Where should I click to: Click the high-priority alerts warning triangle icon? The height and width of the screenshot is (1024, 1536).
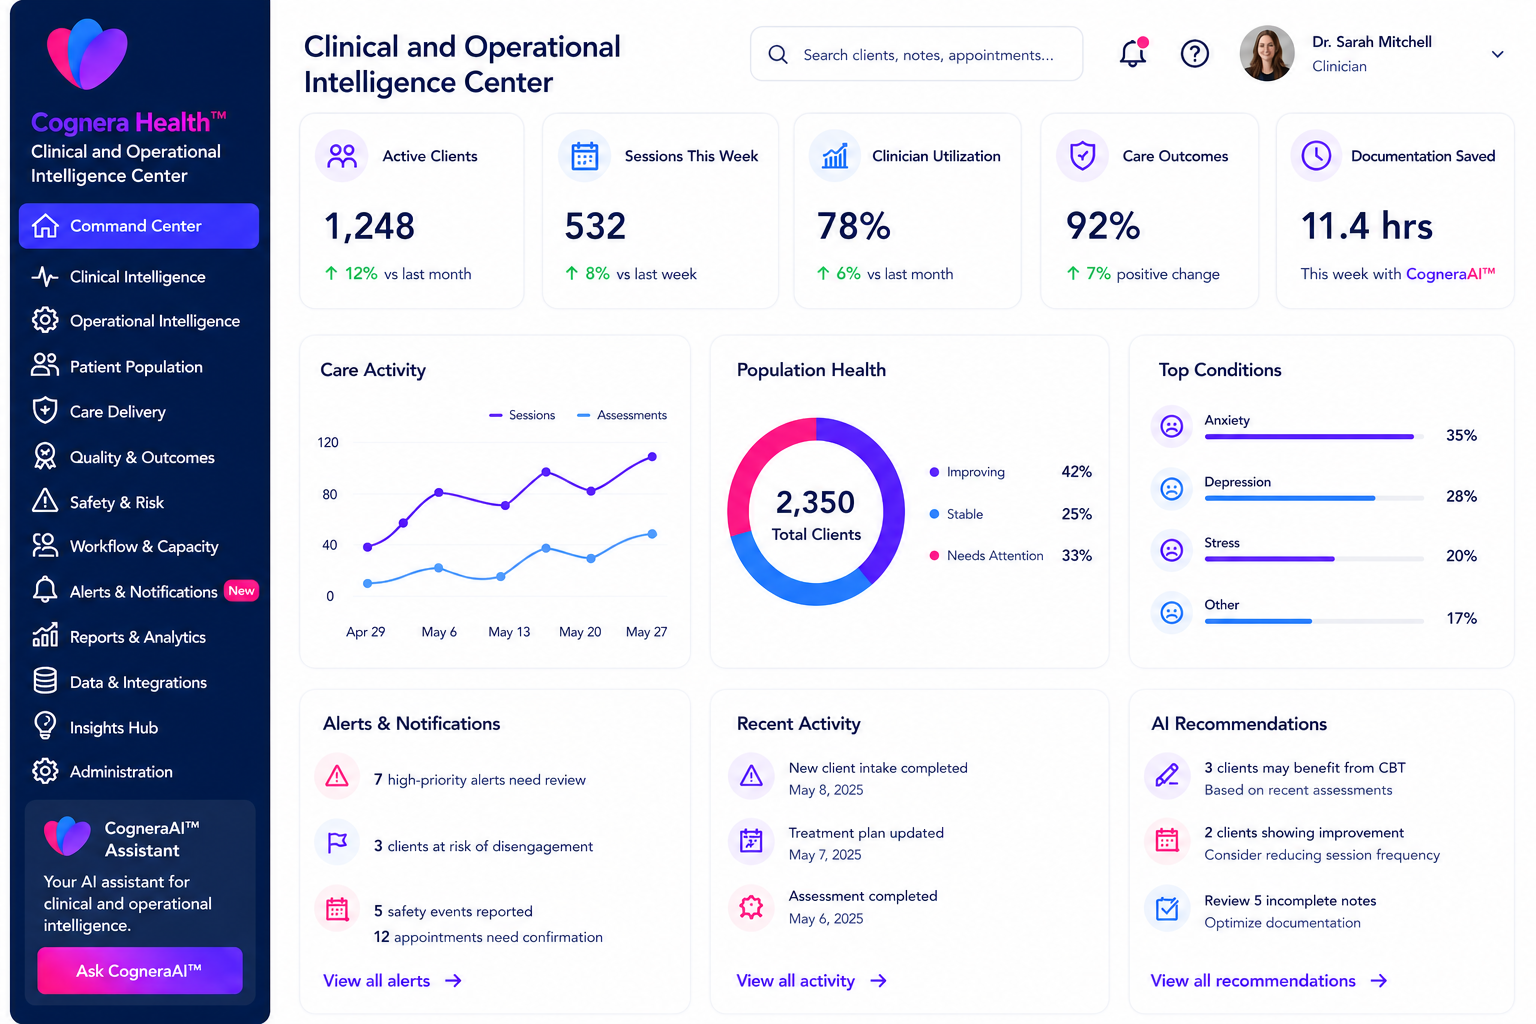click(337, 777)
